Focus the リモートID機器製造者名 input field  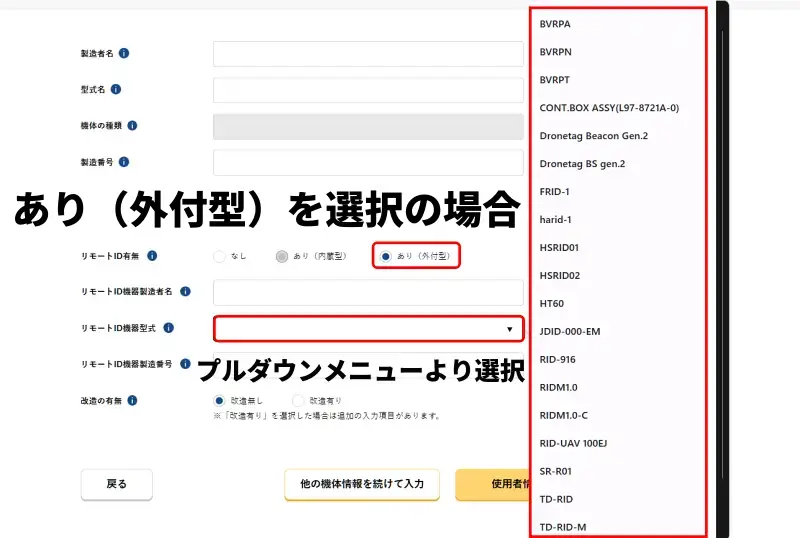click(368, 292)
